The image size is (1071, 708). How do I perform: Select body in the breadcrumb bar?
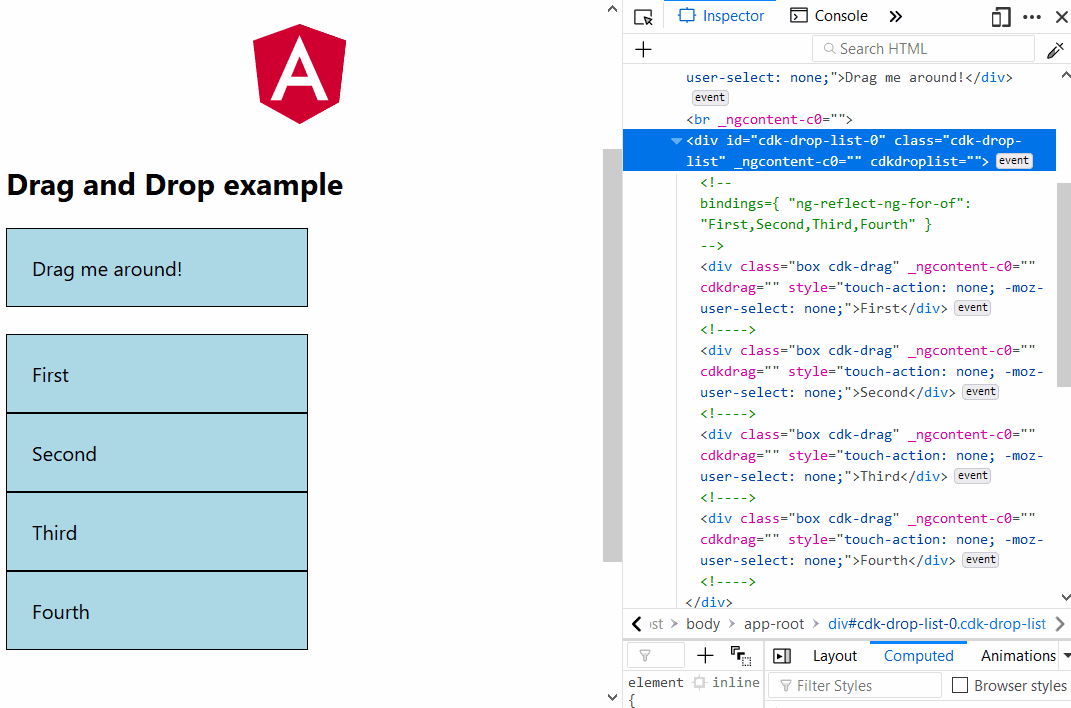point(703,623)
